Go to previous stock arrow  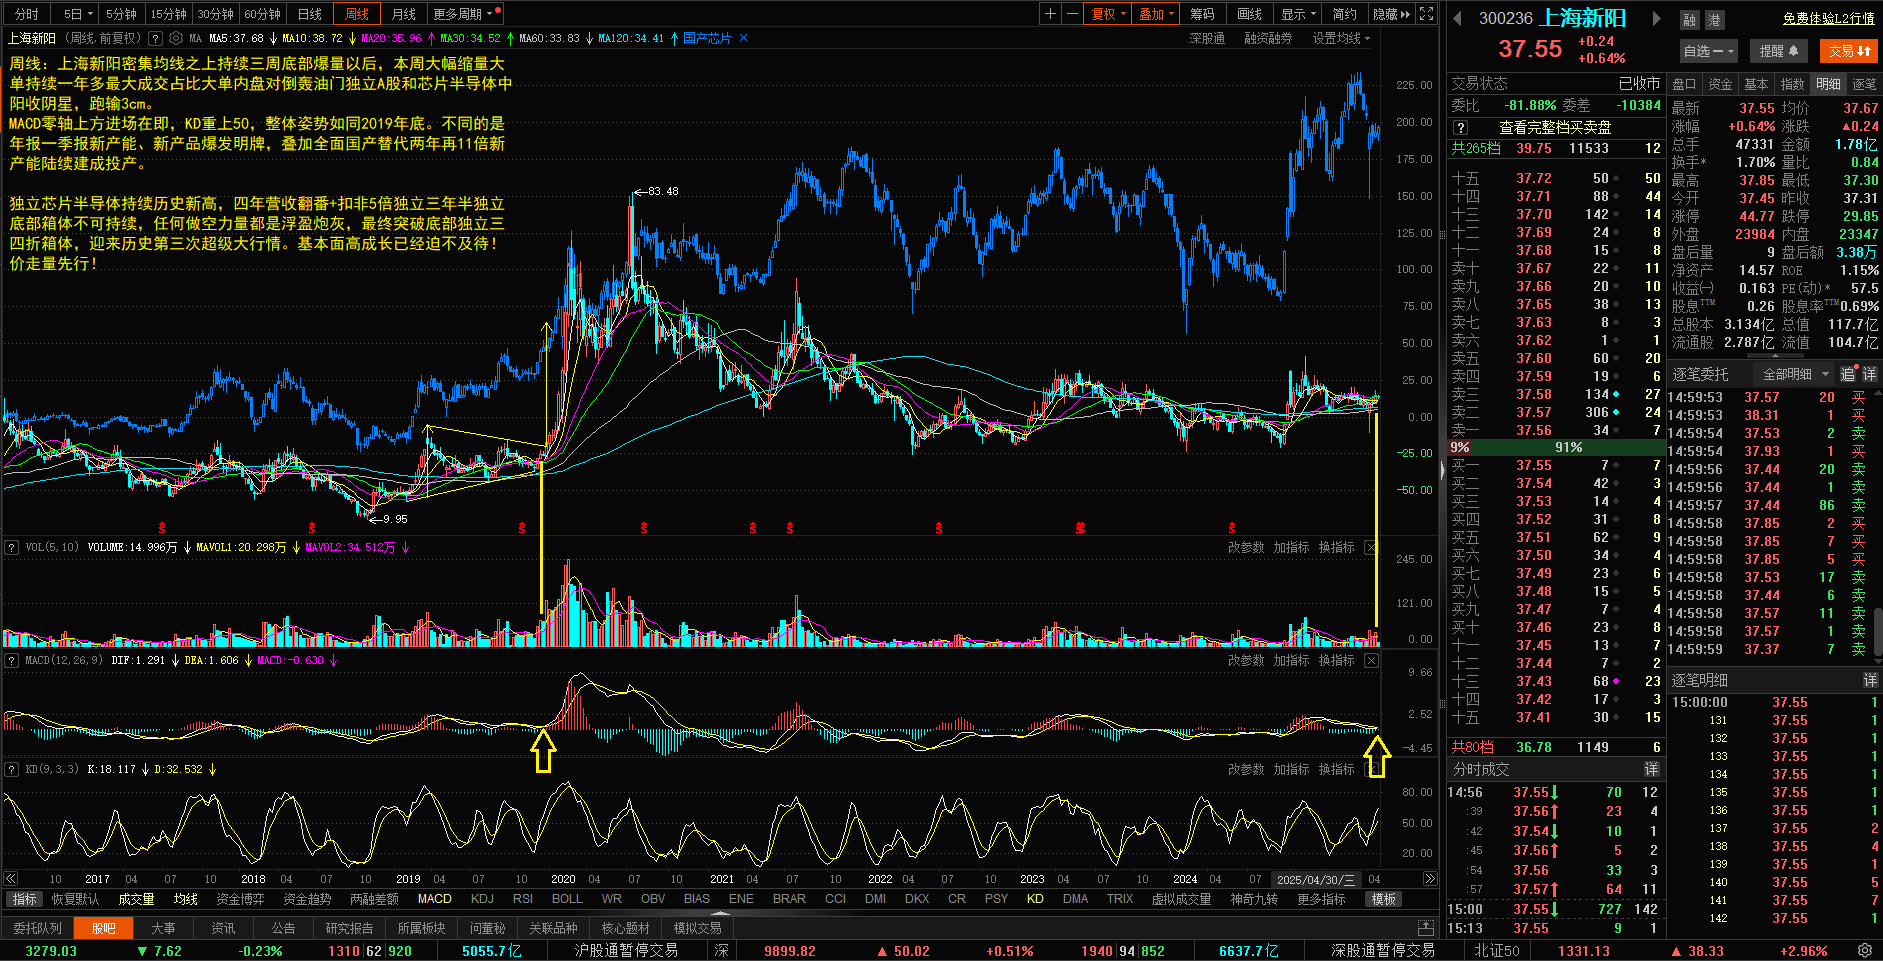(1457, 18)
